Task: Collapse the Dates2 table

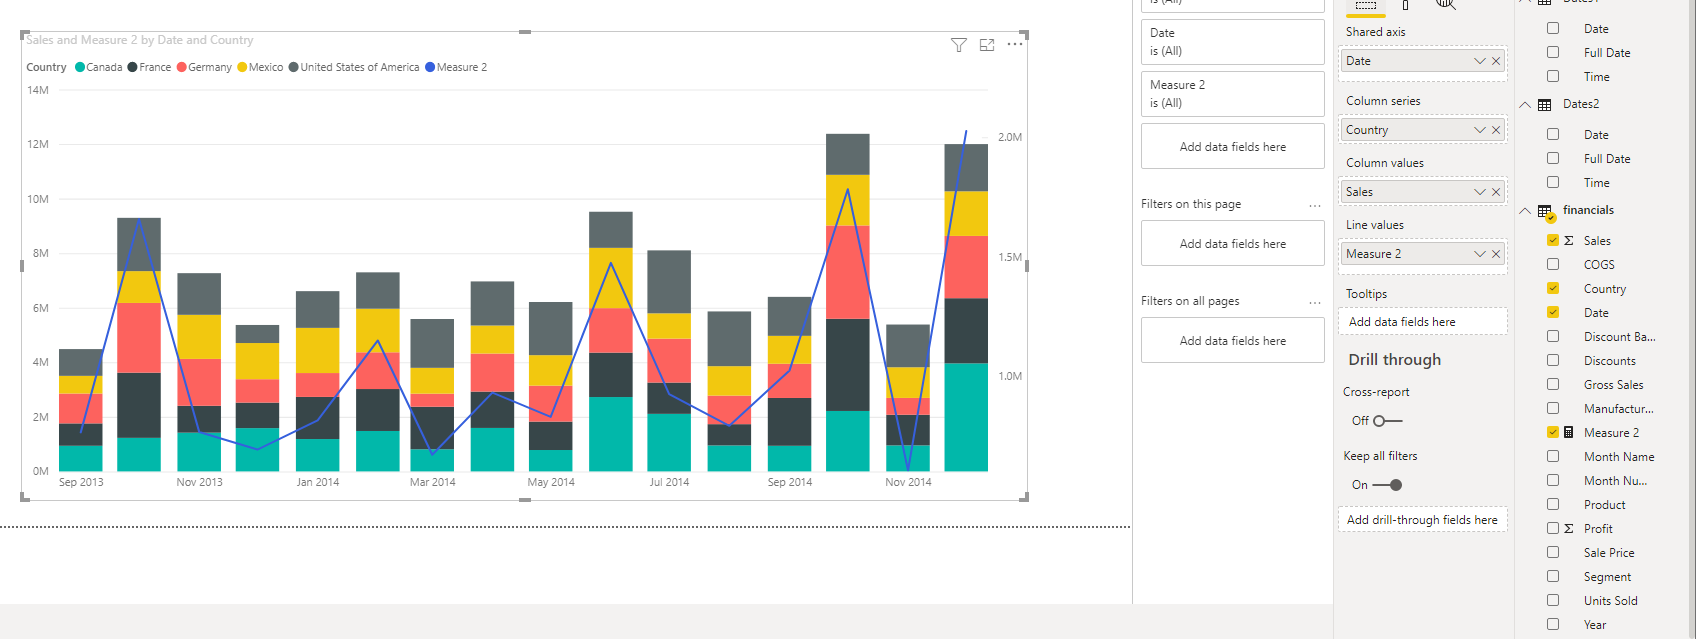Action: tap(1525, 105)
